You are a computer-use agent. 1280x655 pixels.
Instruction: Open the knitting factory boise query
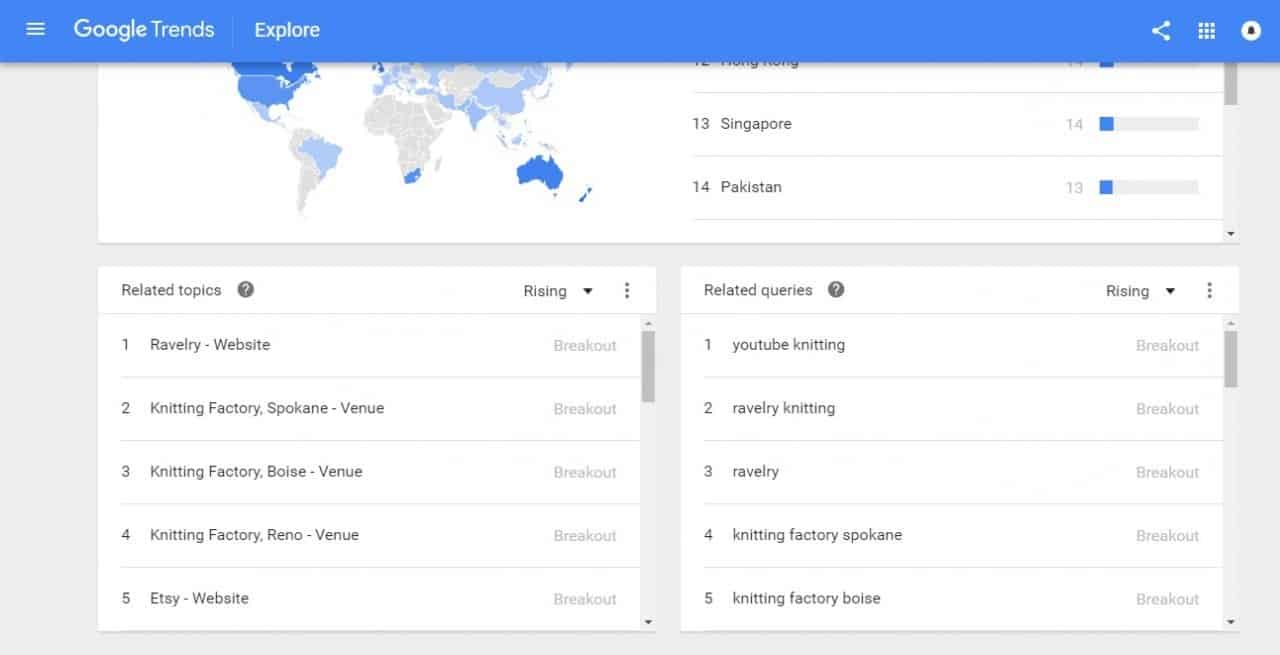[x=806, y=599]
